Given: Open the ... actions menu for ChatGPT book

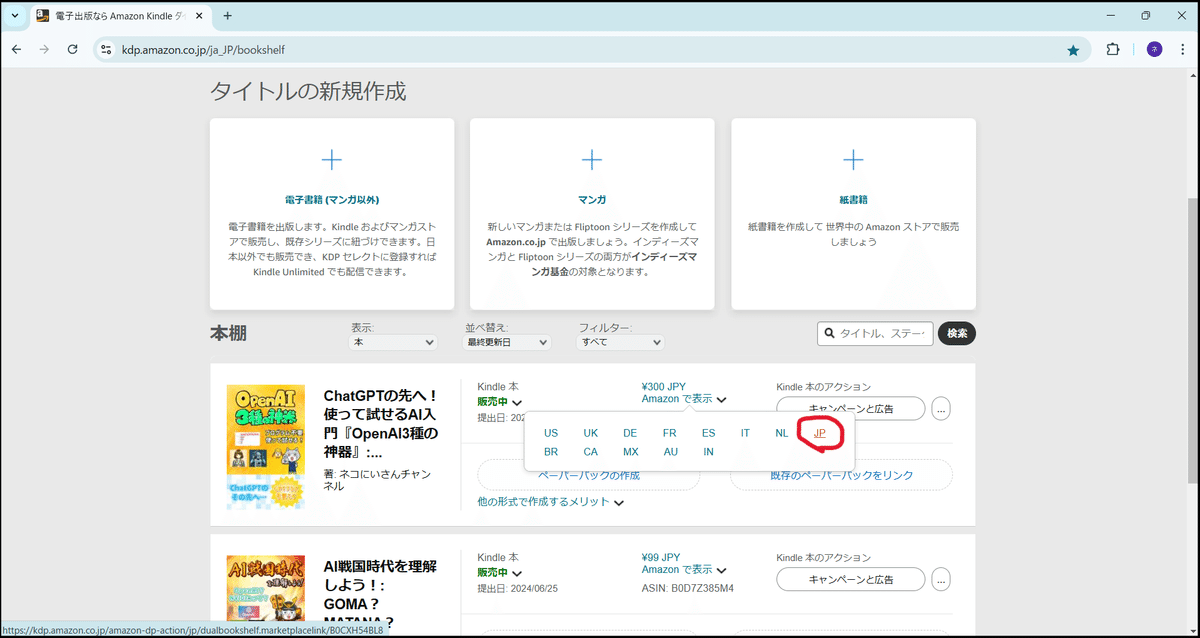Looking at the screenshot, I should [941, 408].
